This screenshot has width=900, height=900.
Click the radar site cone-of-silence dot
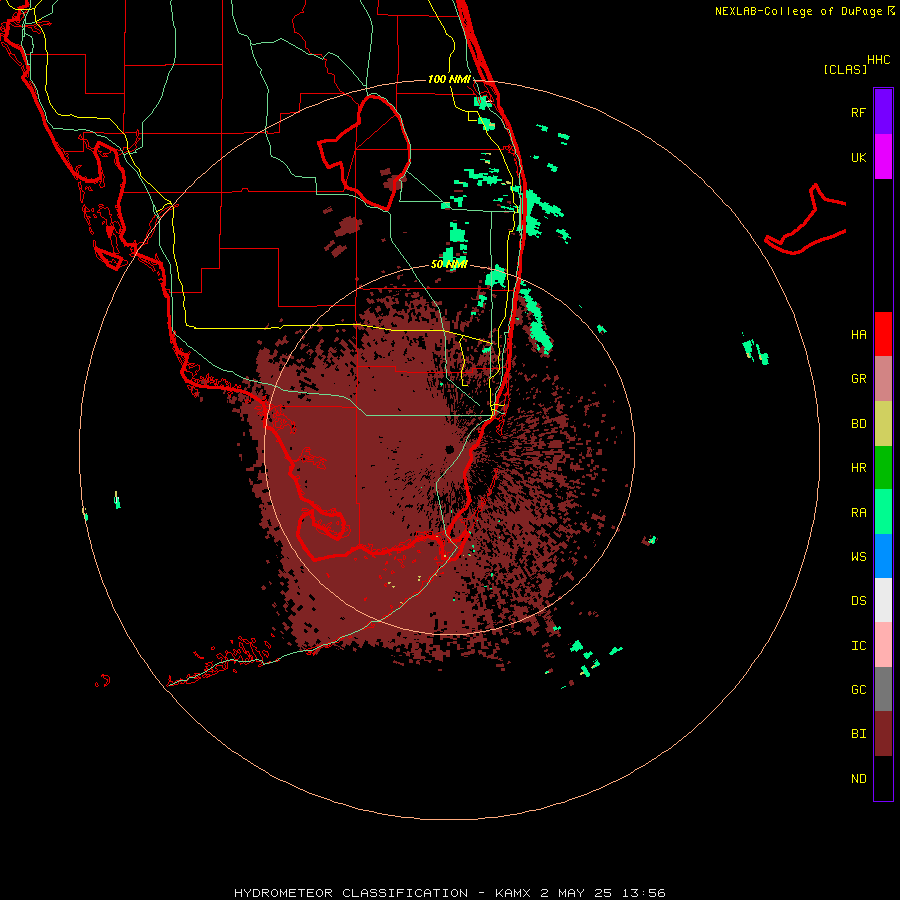click(x=449, y=449)
